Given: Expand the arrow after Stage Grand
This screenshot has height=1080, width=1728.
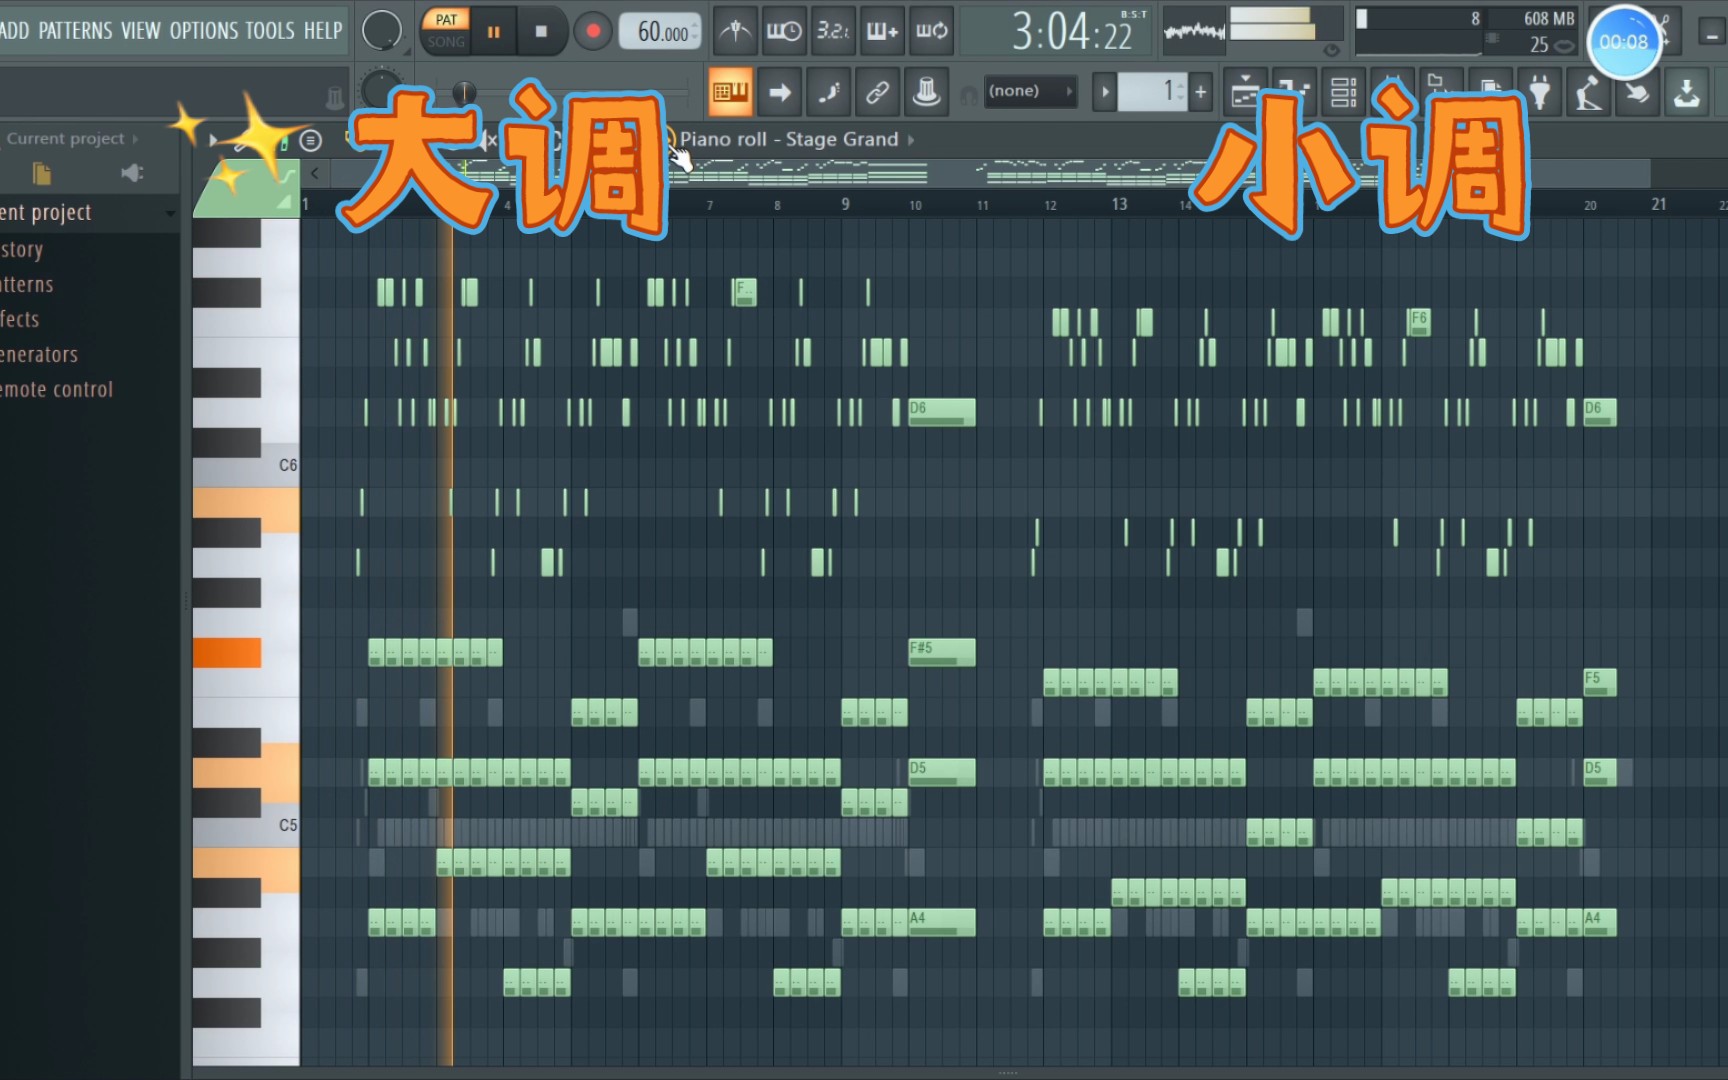Looking at the screenshot, I should coord(911,140).
